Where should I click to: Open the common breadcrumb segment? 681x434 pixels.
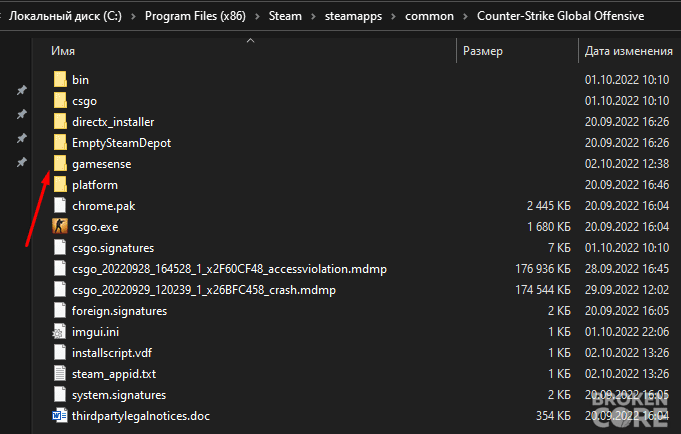point(429,16)
